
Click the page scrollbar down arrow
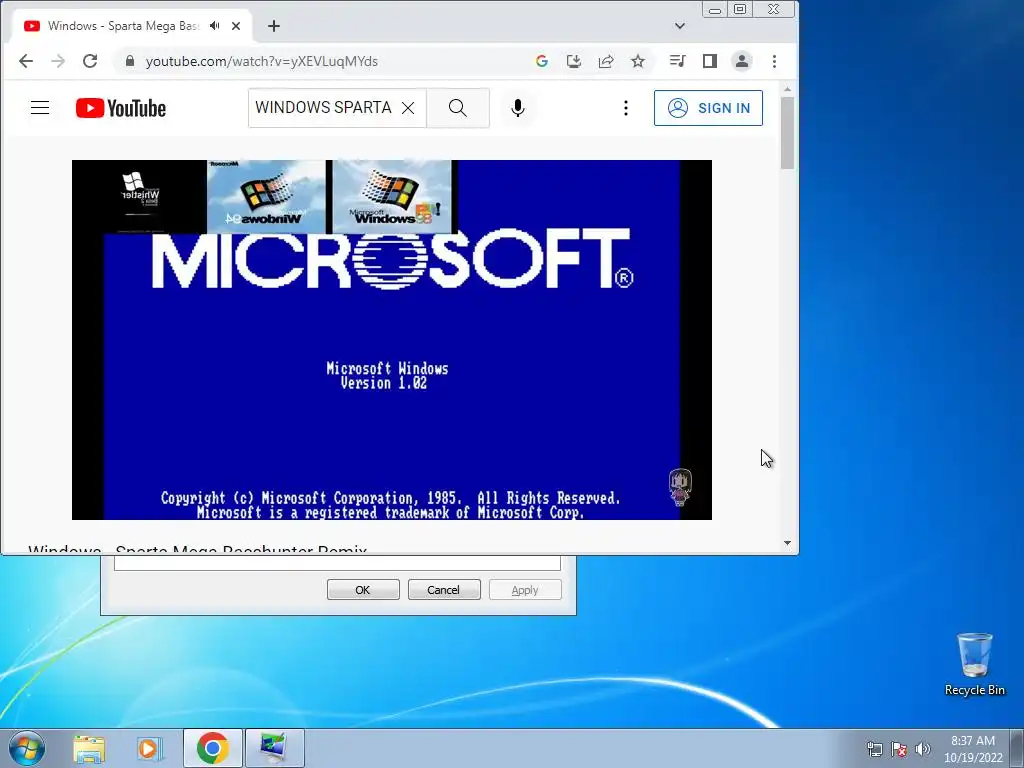pyautogui.click(x=788, y=543)
